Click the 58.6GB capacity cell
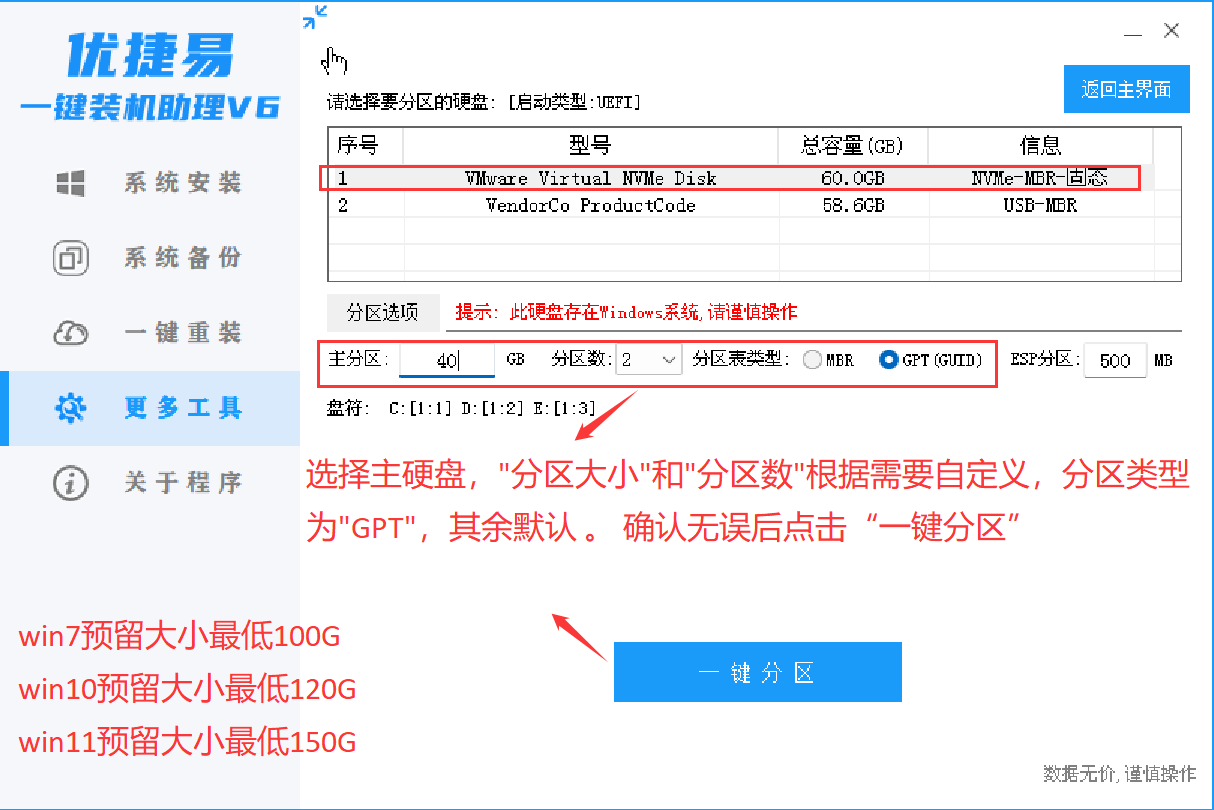The width and height of the screenshot is (1214, 810). pyautogui.click(x=853, y=205)
